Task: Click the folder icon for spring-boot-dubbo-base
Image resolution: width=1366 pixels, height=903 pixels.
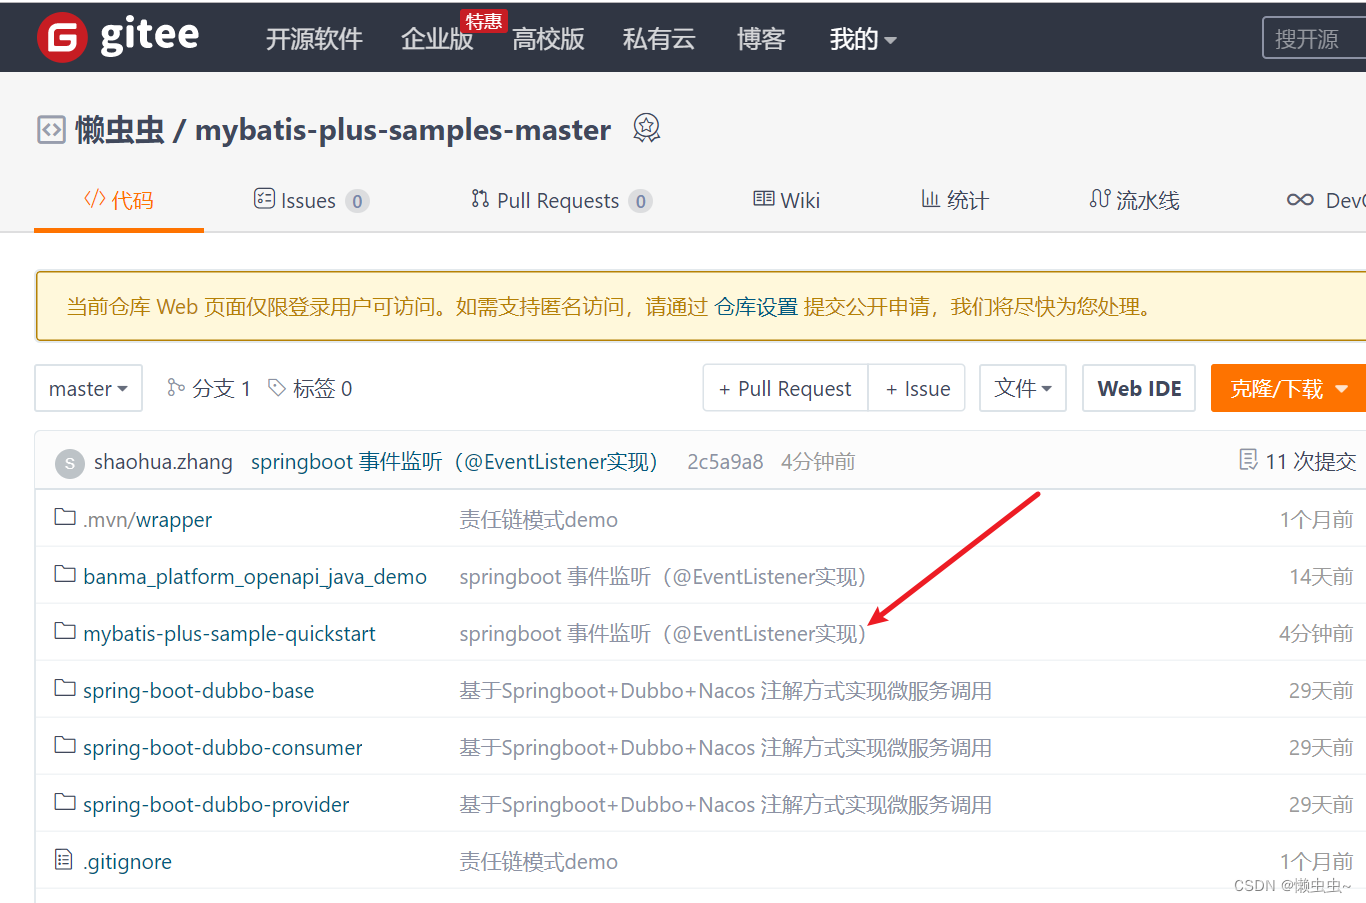Action: pos(65,688)
